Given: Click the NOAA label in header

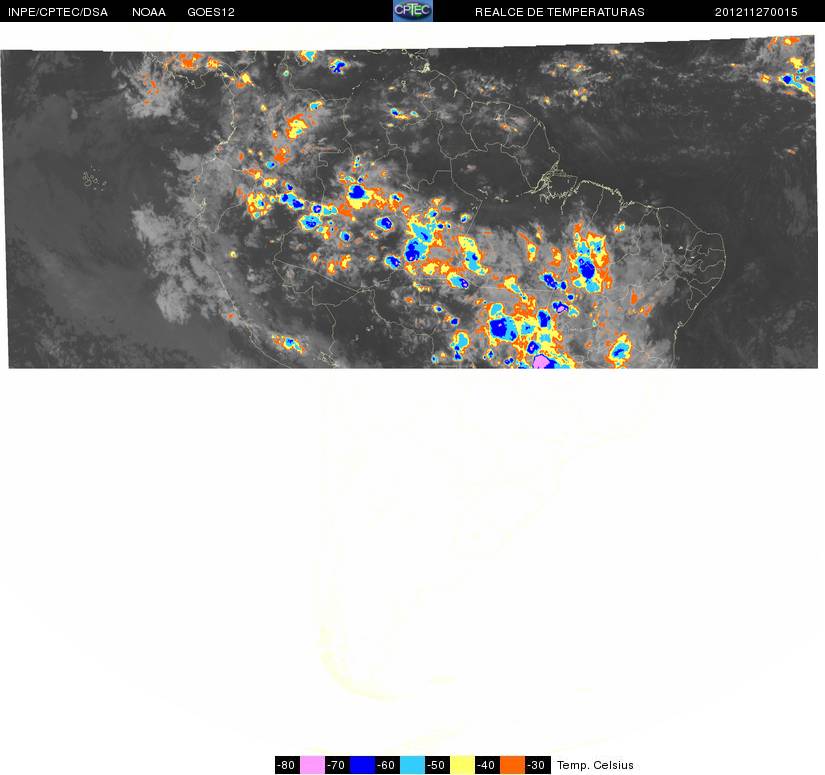Looking at the screenshot, I should [x=149, y=12].
